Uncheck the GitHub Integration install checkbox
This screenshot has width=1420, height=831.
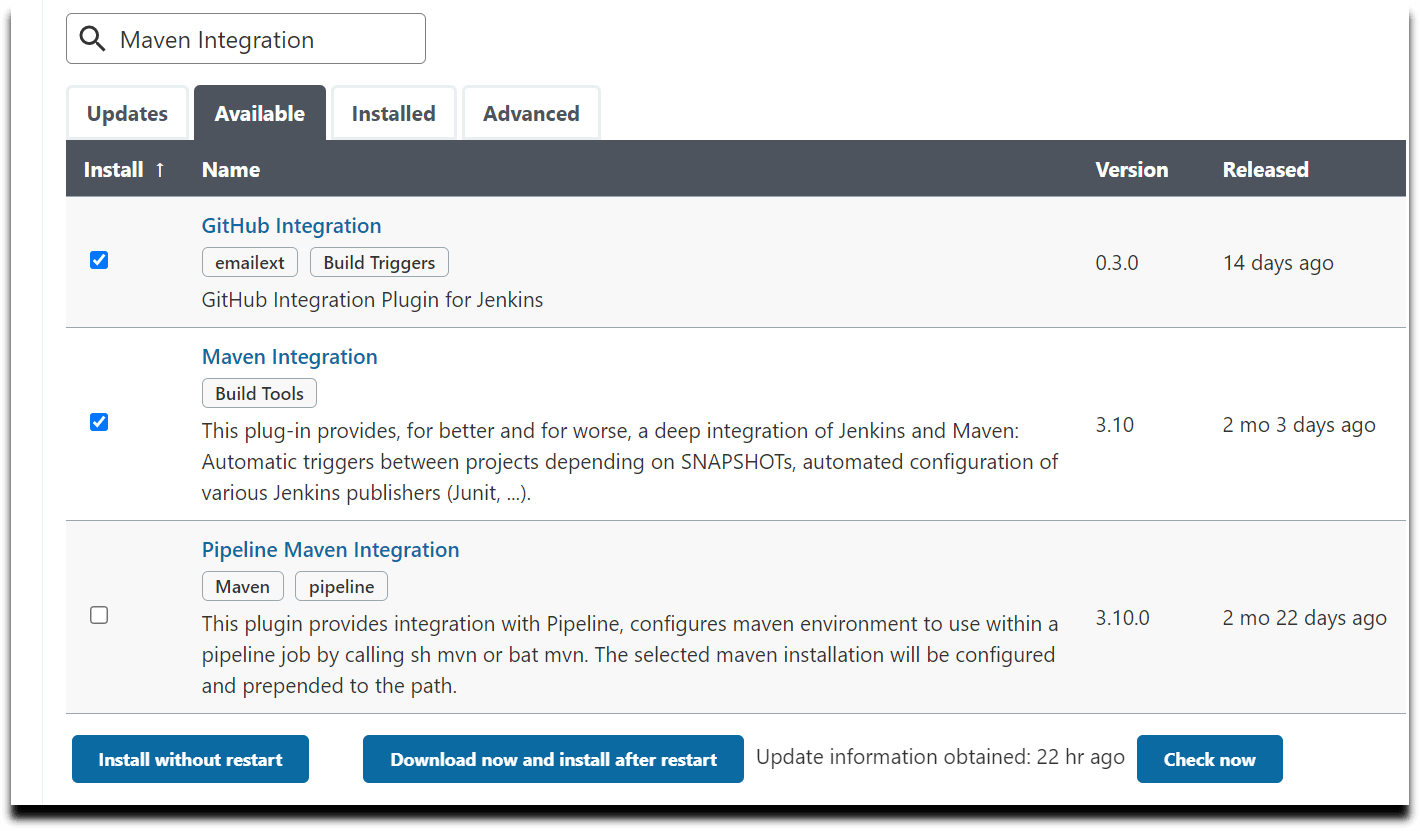[x=99, y=259]
